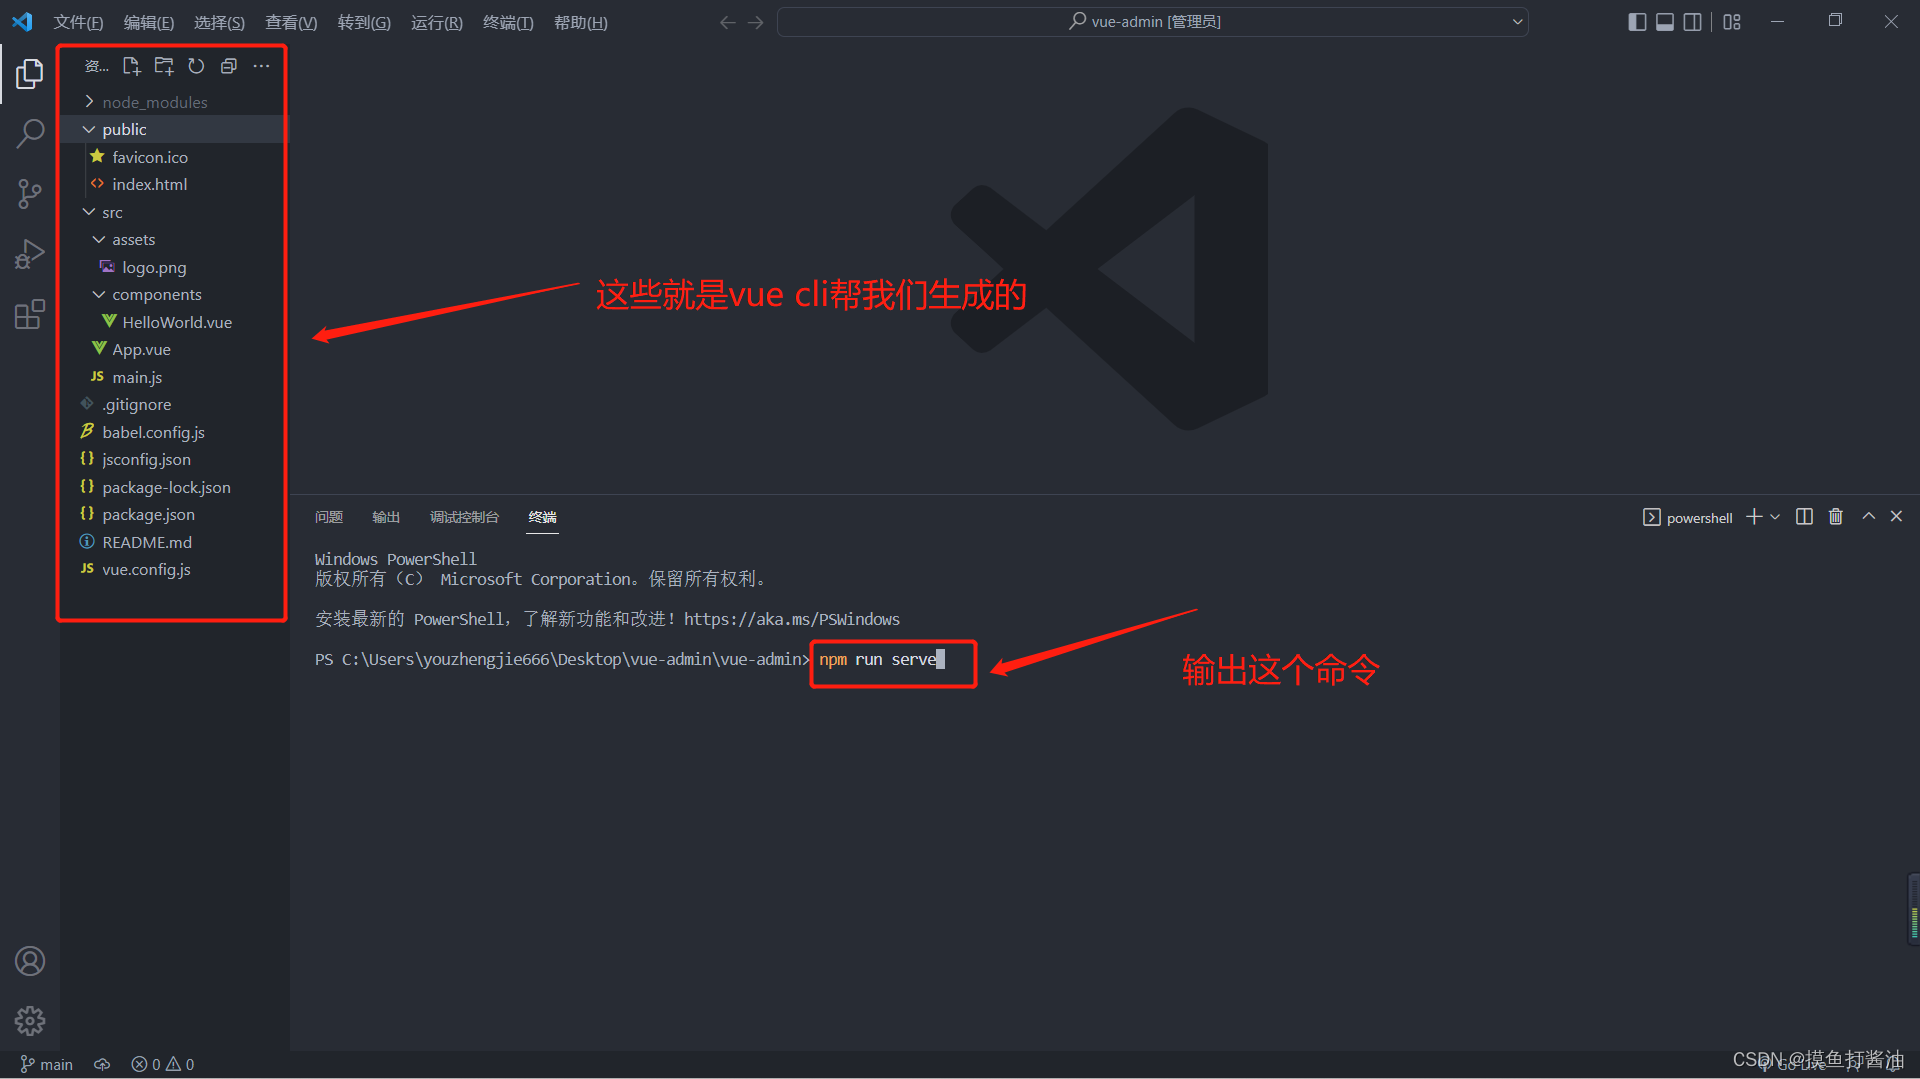Open explorer more actions ellipsis
The width and height of the screenshot is (1920, 1079).
coord(261,66)
